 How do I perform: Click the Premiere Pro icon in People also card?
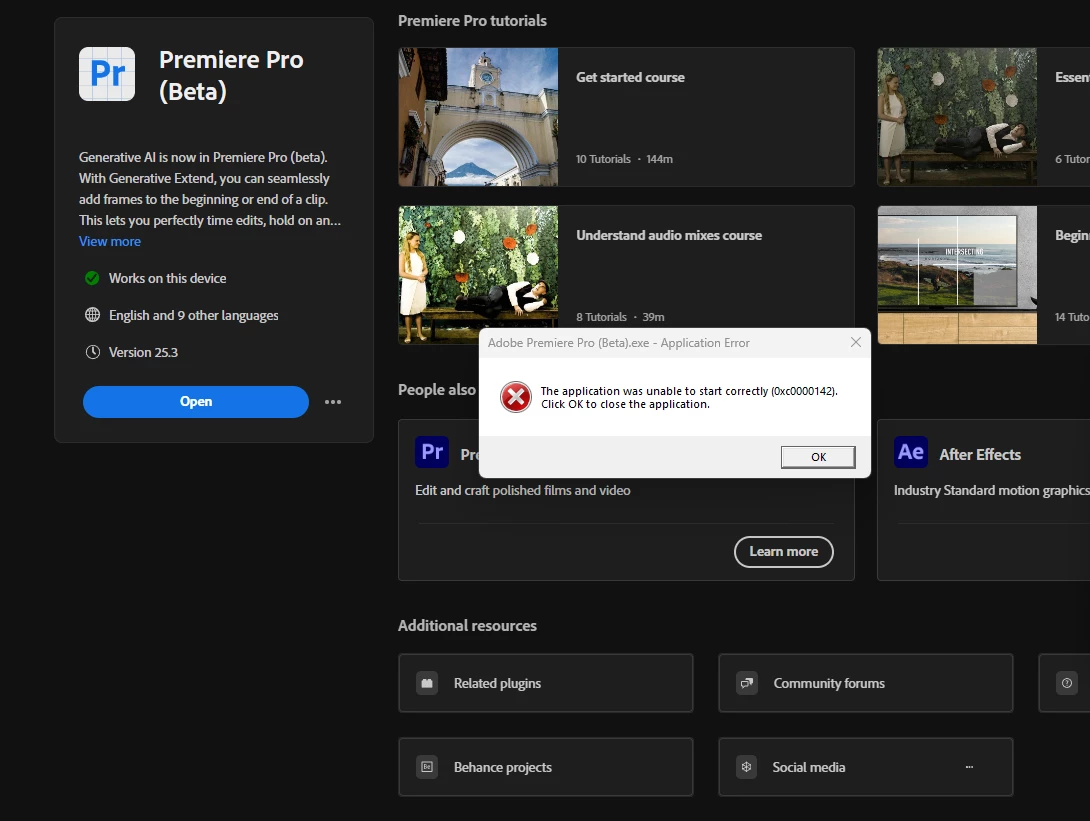432,452
